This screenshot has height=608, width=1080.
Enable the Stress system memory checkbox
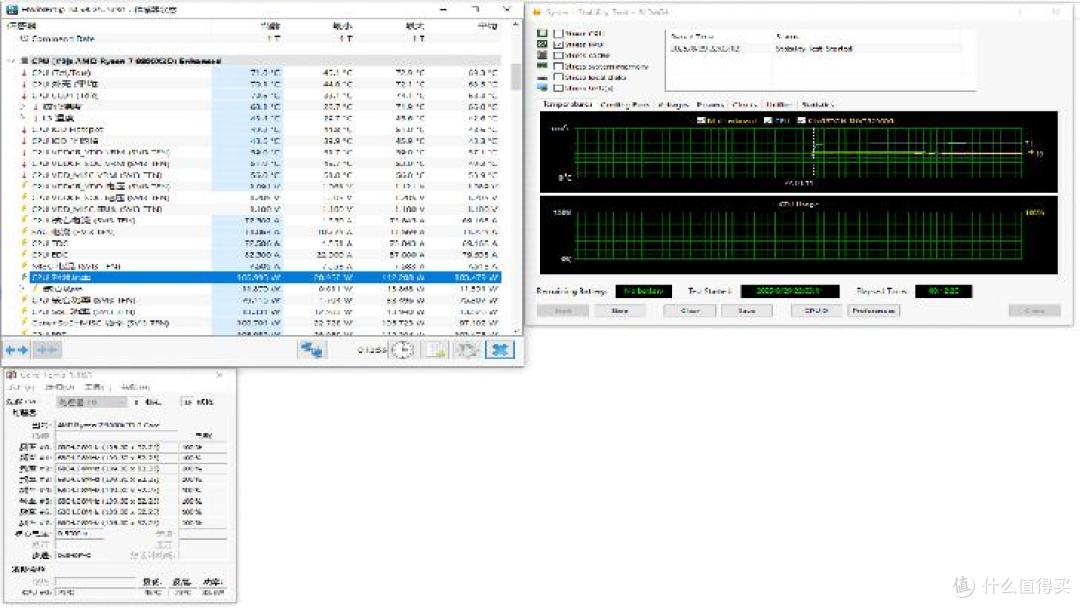559,66
